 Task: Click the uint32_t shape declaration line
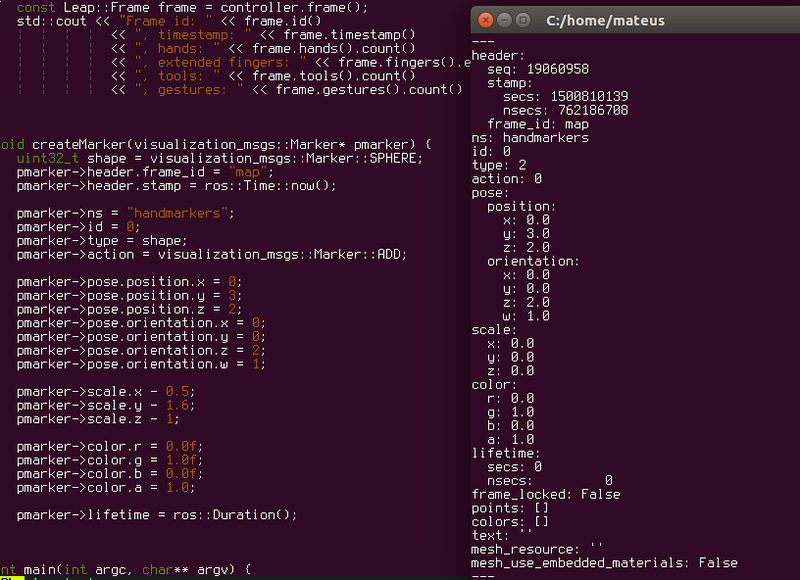220,158
